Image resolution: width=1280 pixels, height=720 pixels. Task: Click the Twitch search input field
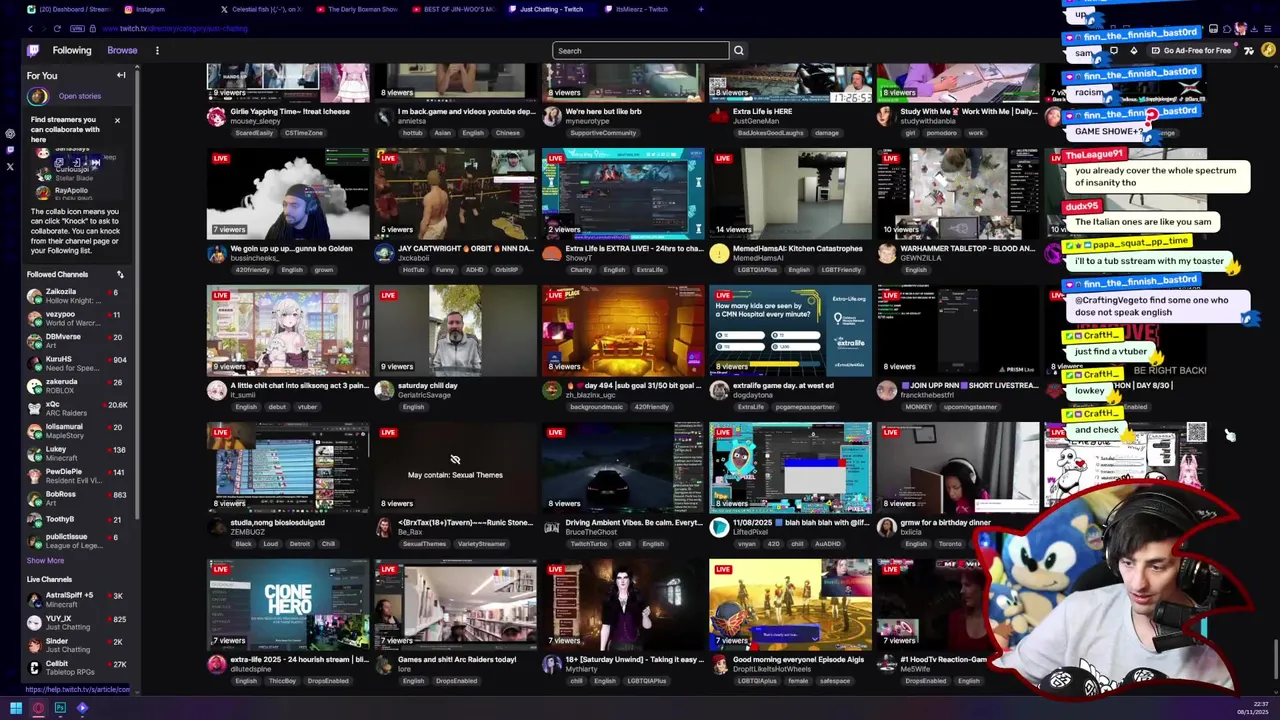pos(640,50)
